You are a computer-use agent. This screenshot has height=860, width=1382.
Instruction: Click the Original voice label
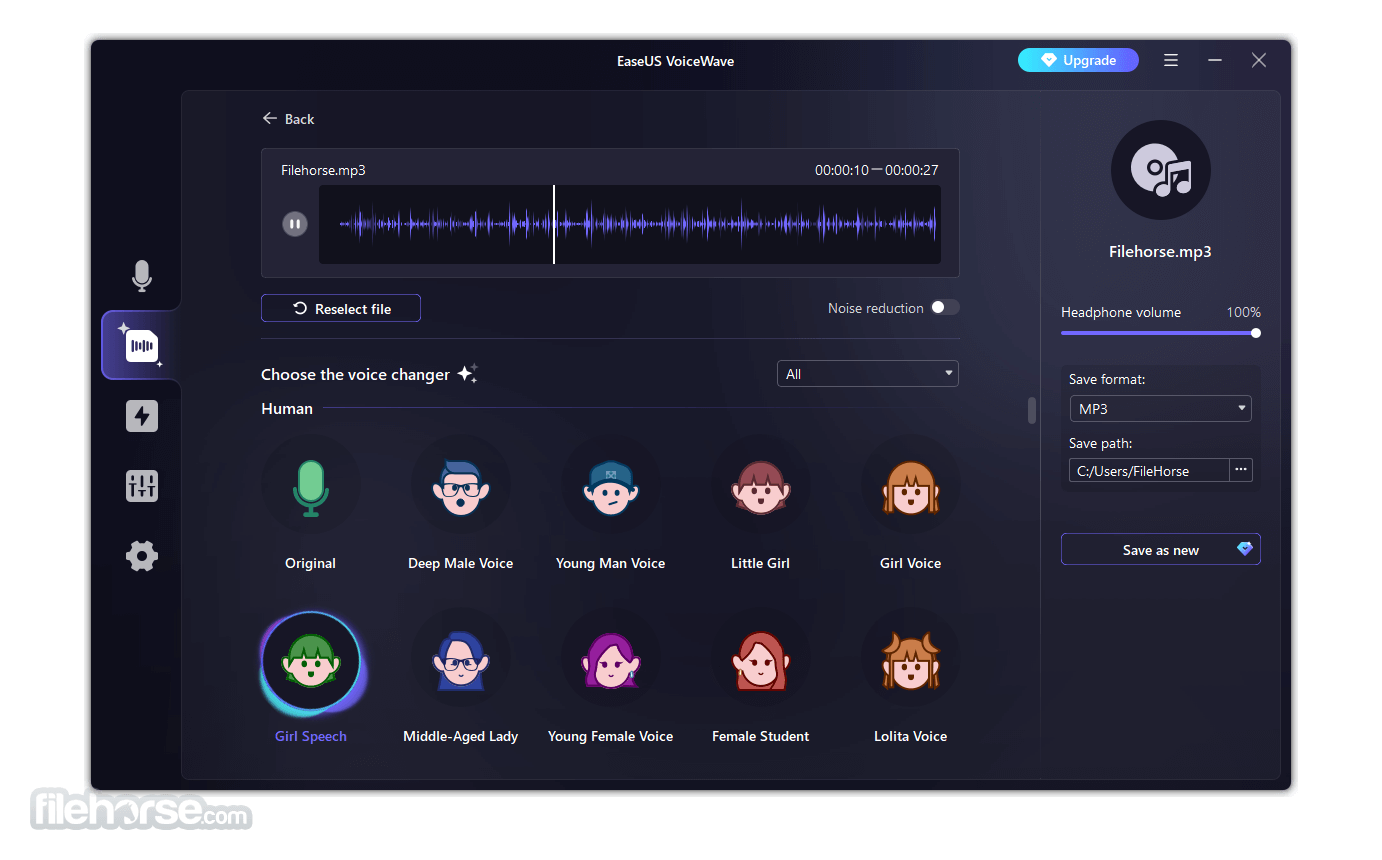311,564
